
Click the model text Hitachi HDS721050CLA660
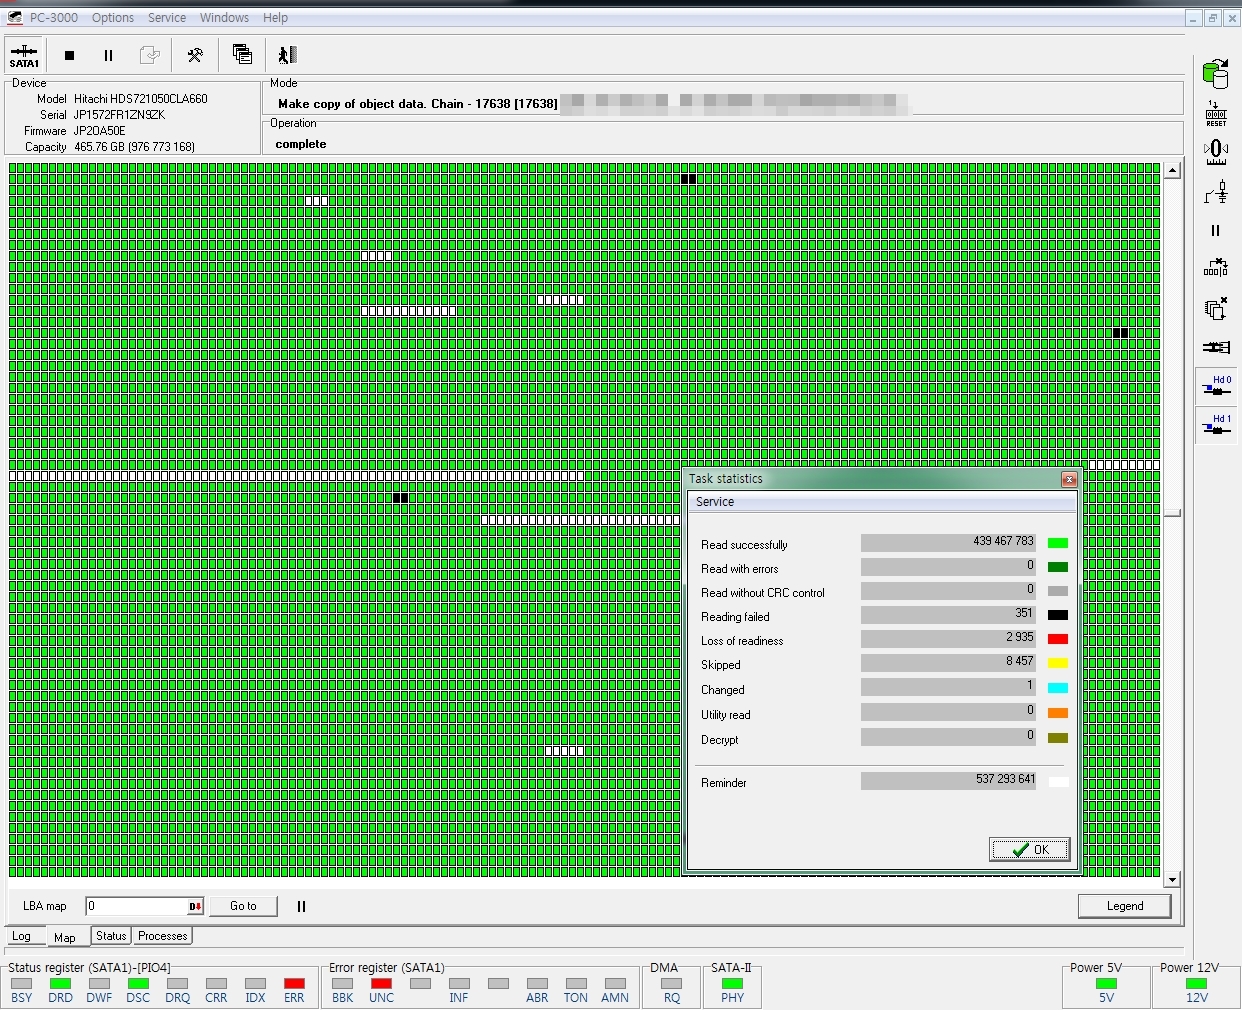(141, 99)
